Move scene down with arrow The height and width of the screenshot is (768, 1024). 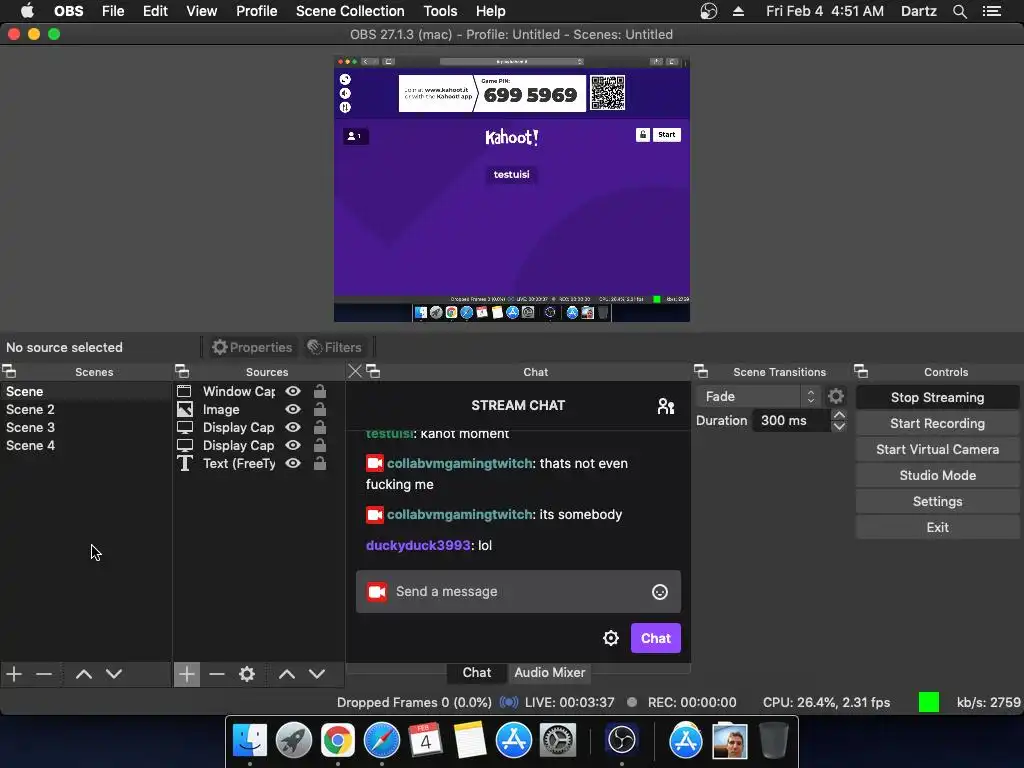pyautogui.click(x=114, y=674)
